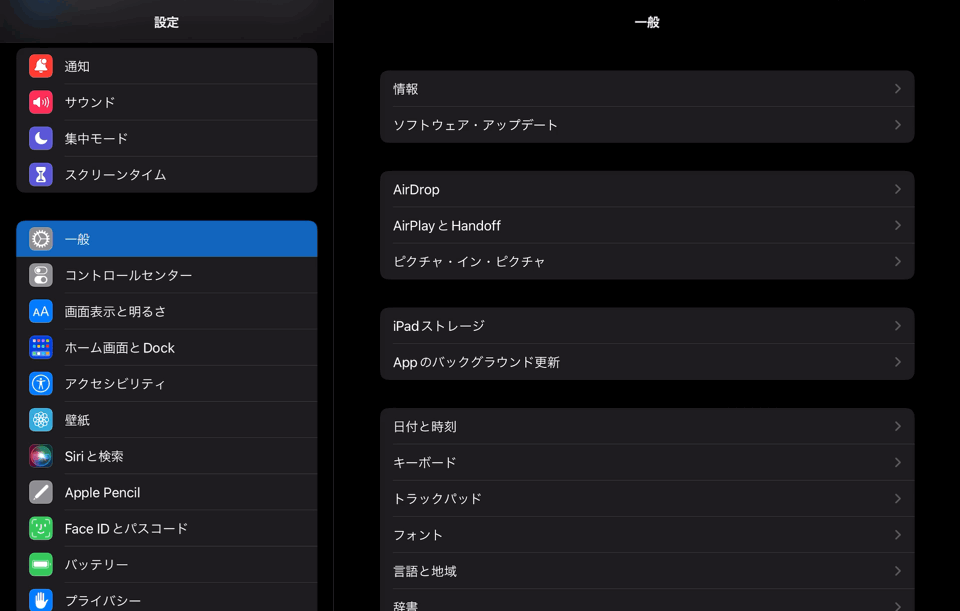Open ホーム画面とDock settings
Viewport: 960px width, 611px height.
(167, 348)
